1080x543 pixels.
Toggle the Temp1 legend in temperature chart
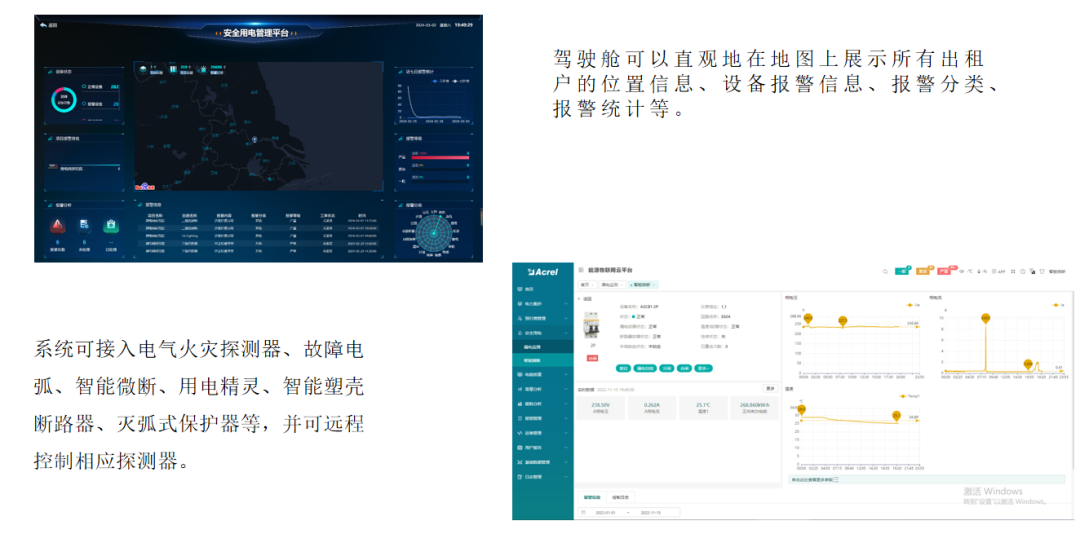pyautogui.click(x=909, y=396)
